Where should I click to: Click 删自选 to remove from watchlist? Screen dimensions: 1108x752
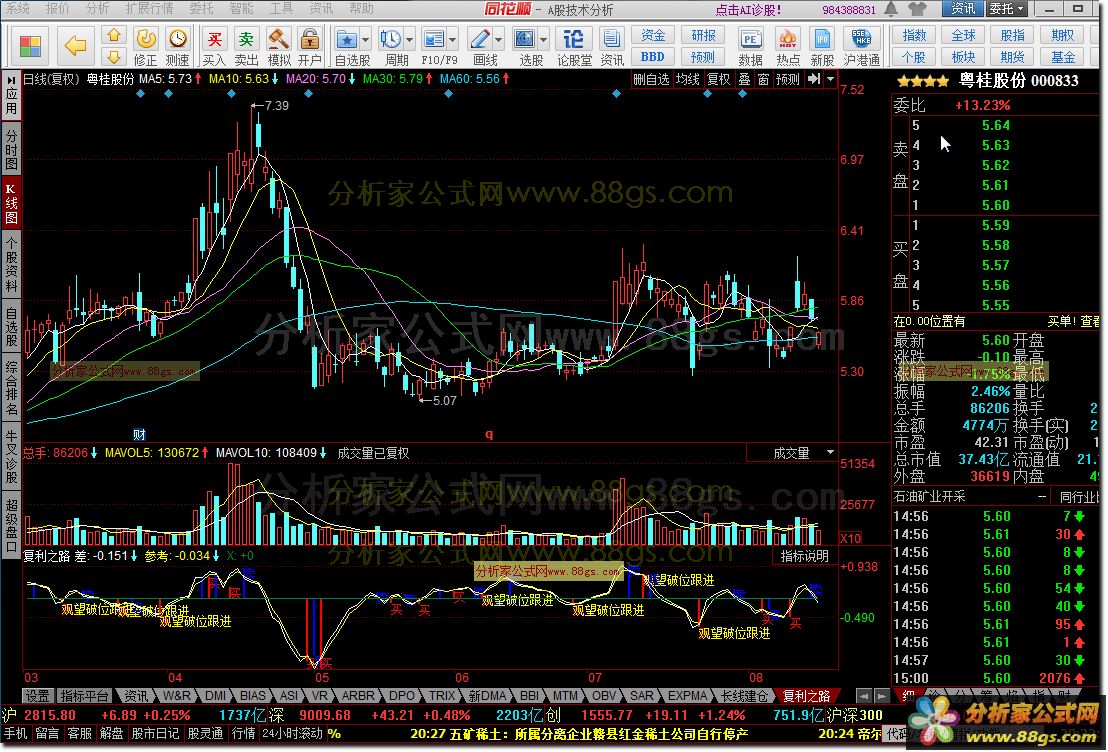[652, 79]
